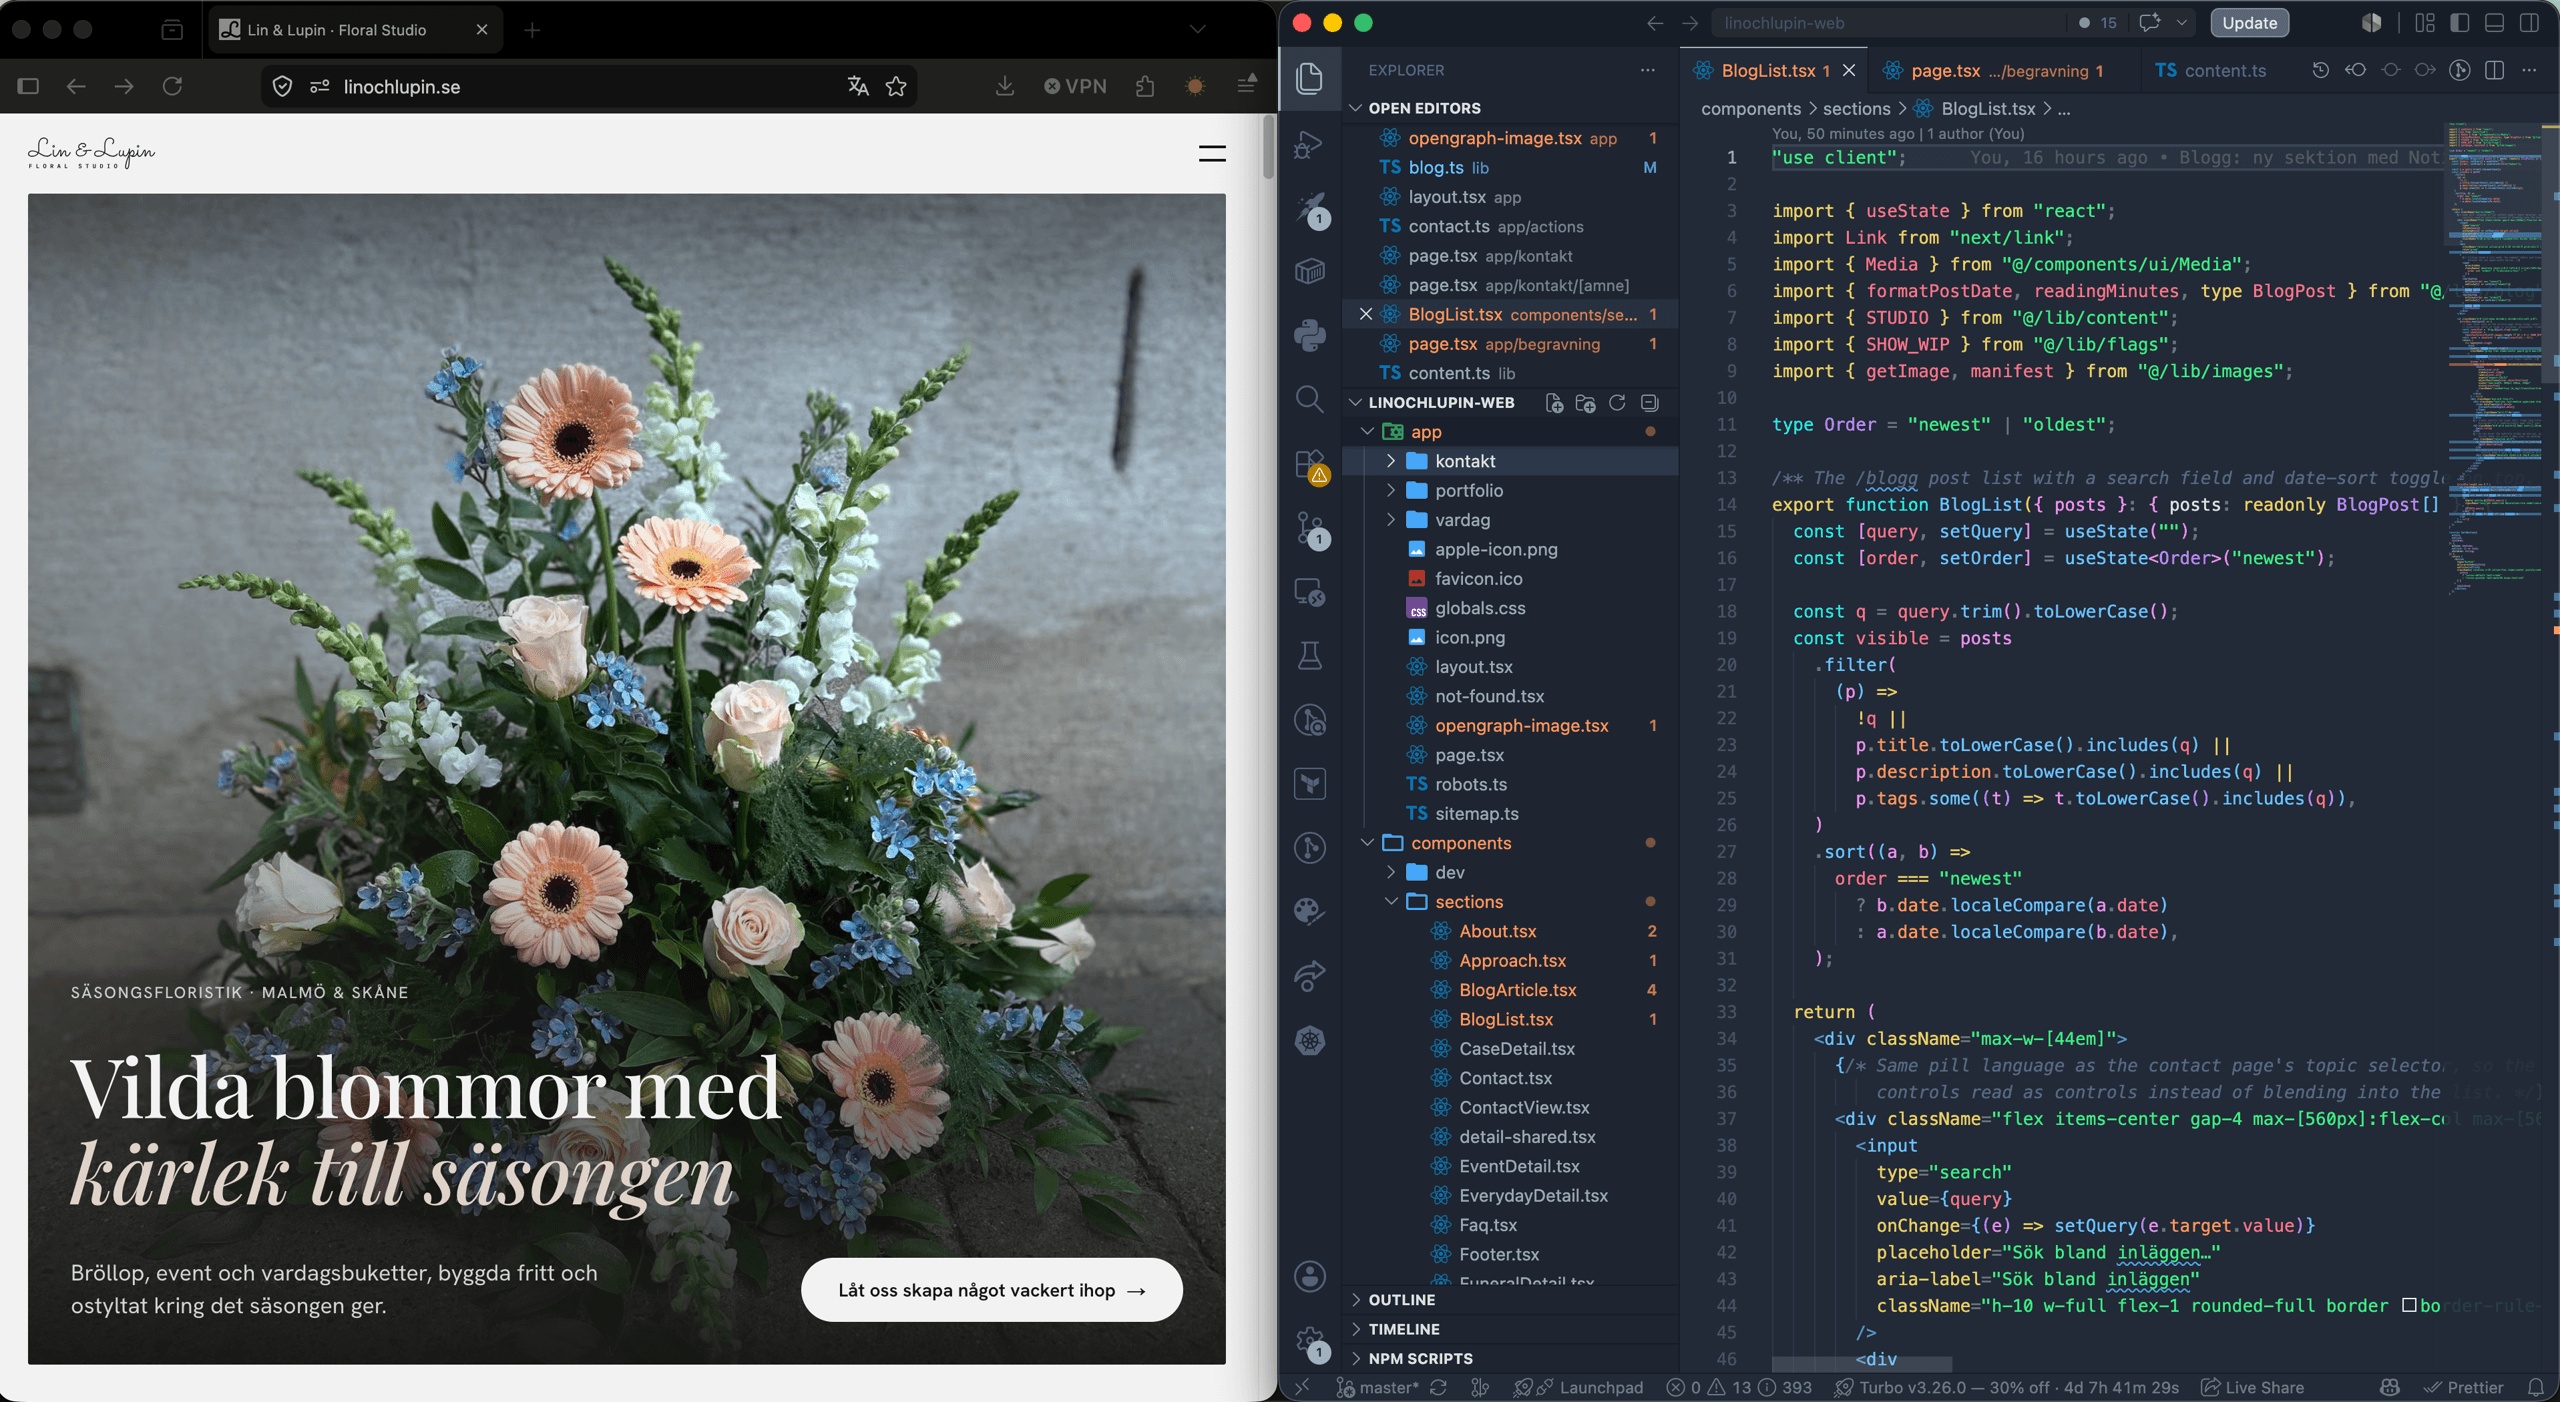Screen dimensions: 2560x1402
Task: Click 'Låt oss skapa något vackert ihop' button
Action: point(991,1290)
